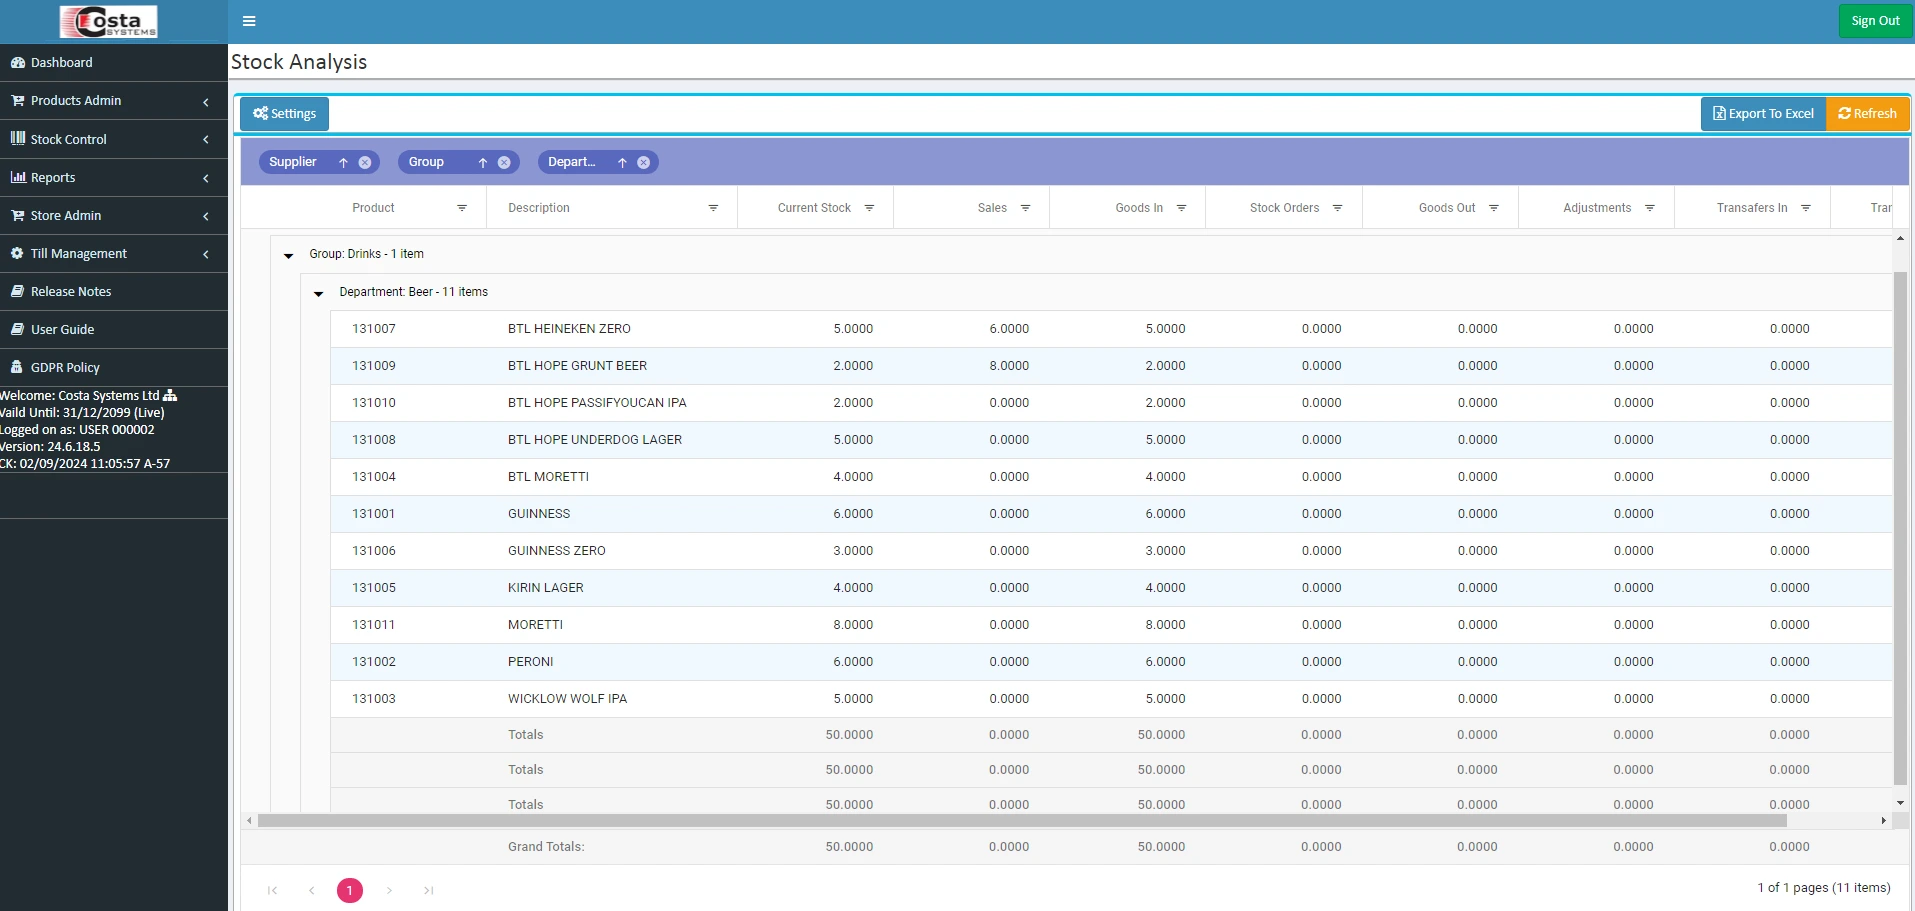
Task: Collapse the Department: Beer row
Action: pyautogui.click(x=319, y=293)
